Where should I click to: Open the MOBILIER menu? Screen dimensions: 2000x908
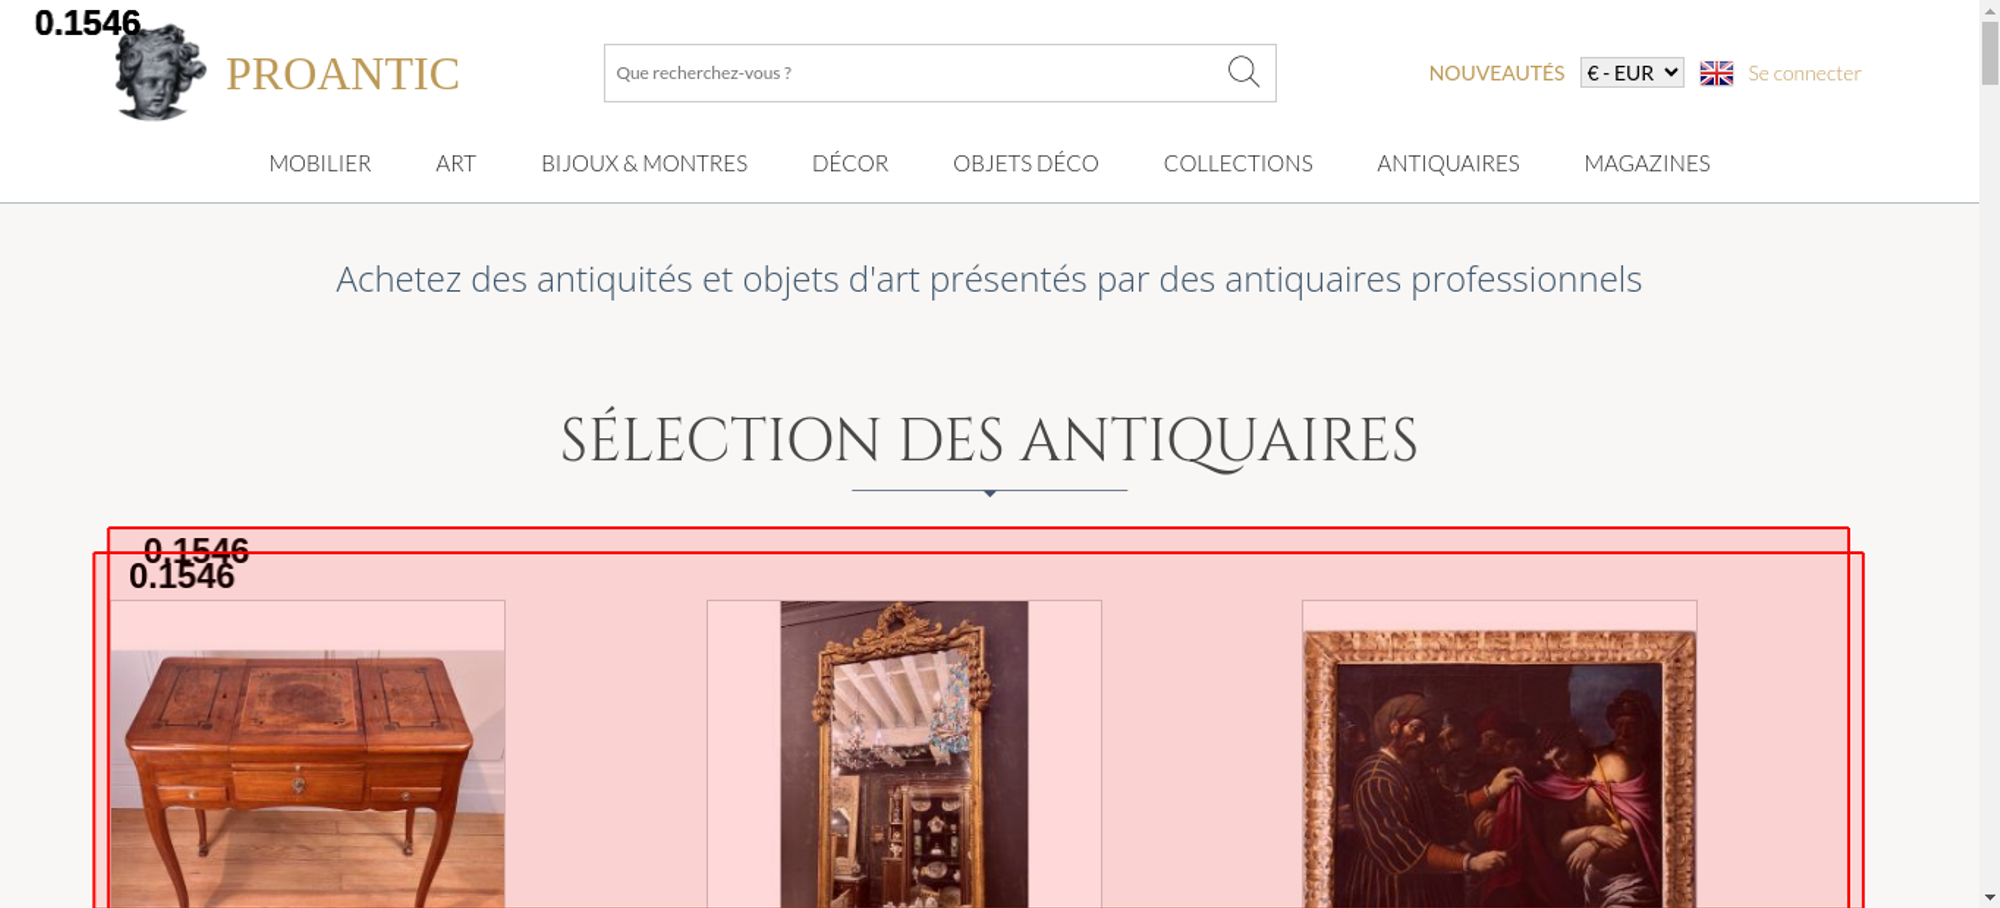click(320, 163)
